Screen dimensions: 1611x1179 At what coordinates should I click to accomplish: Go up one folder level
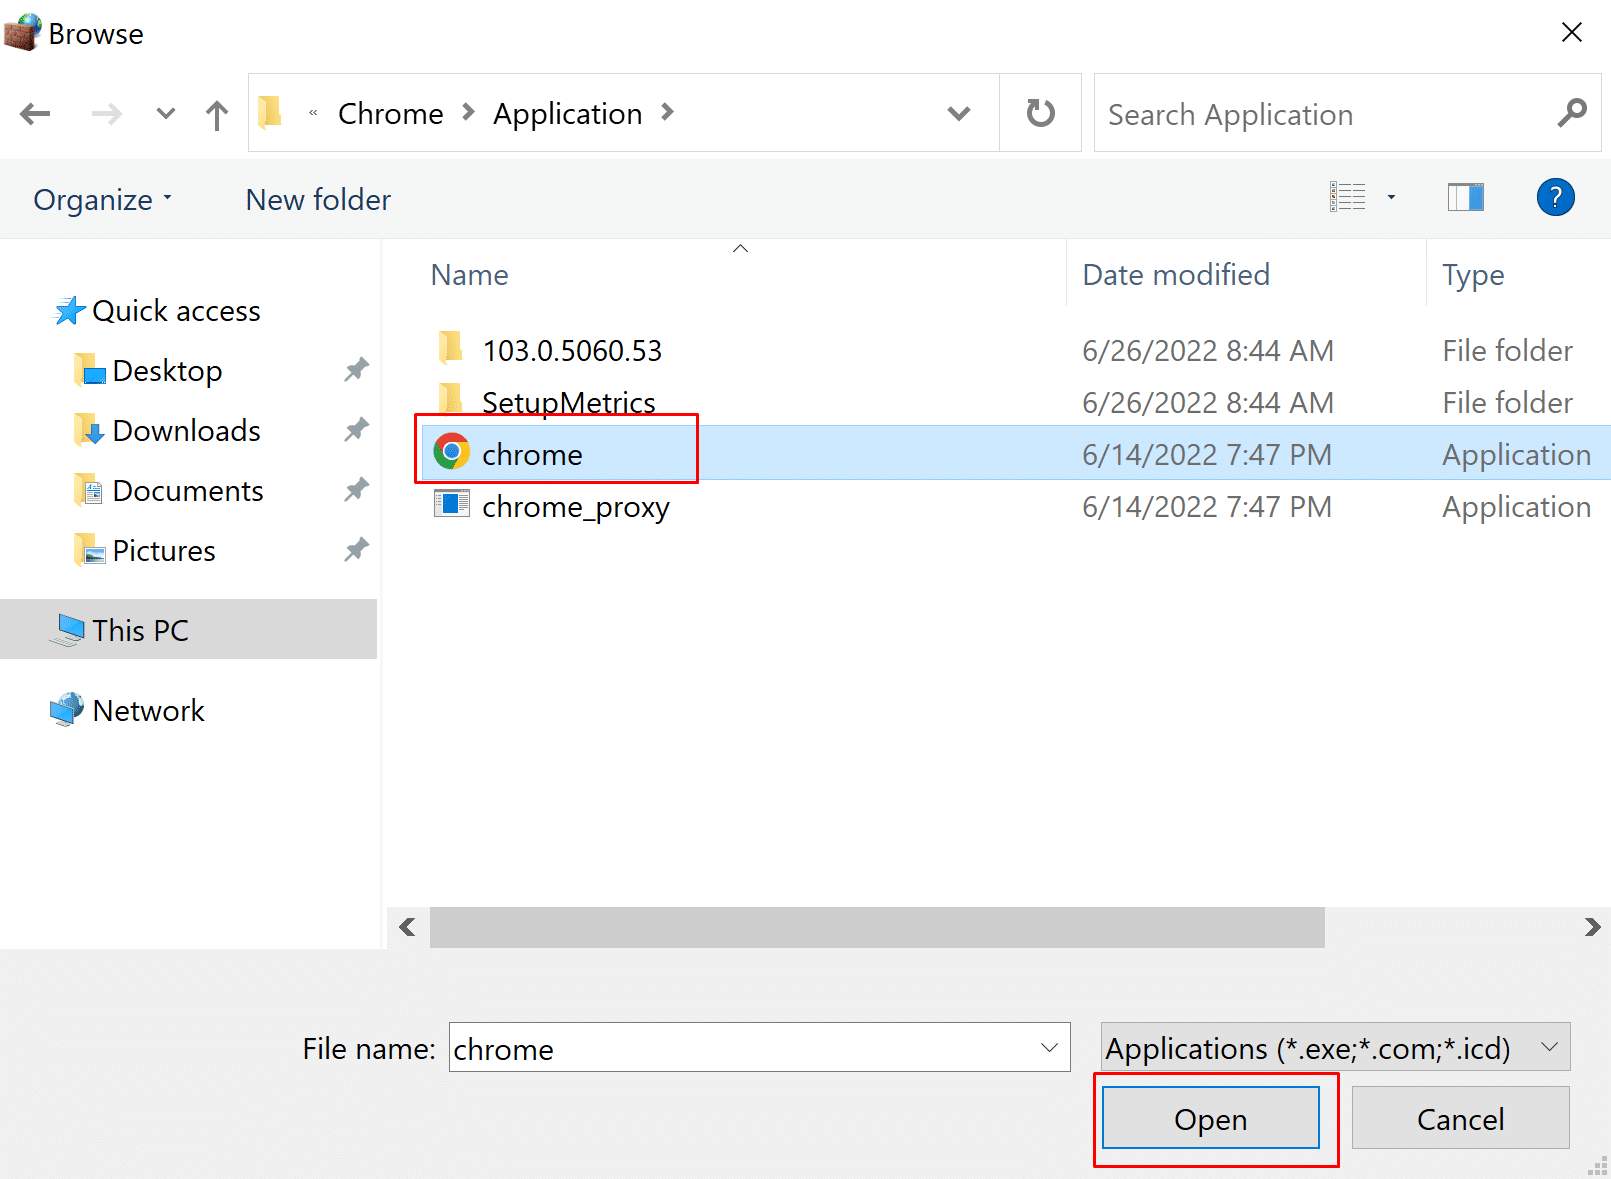click(217, 114)
